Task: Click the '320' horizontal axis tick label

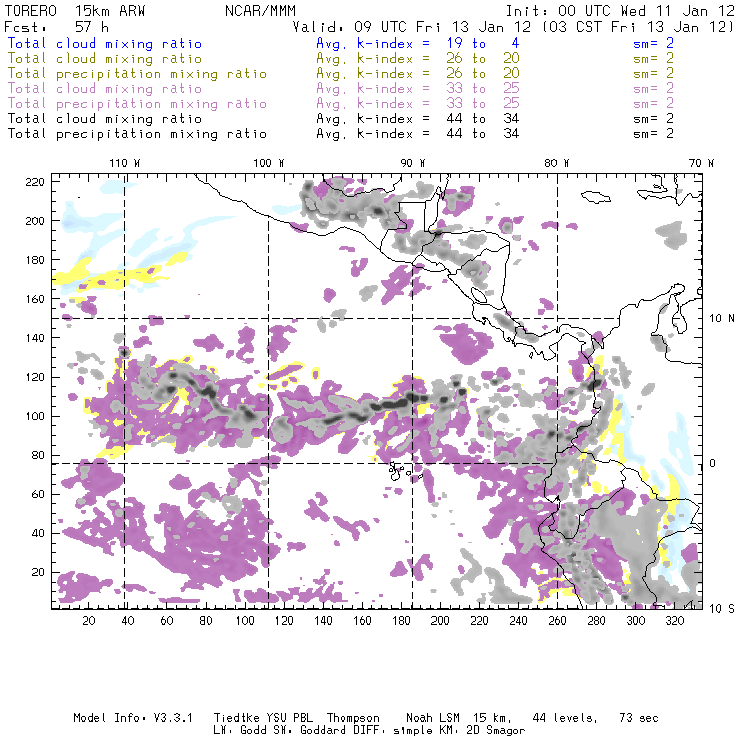Action: coord(674,621)
